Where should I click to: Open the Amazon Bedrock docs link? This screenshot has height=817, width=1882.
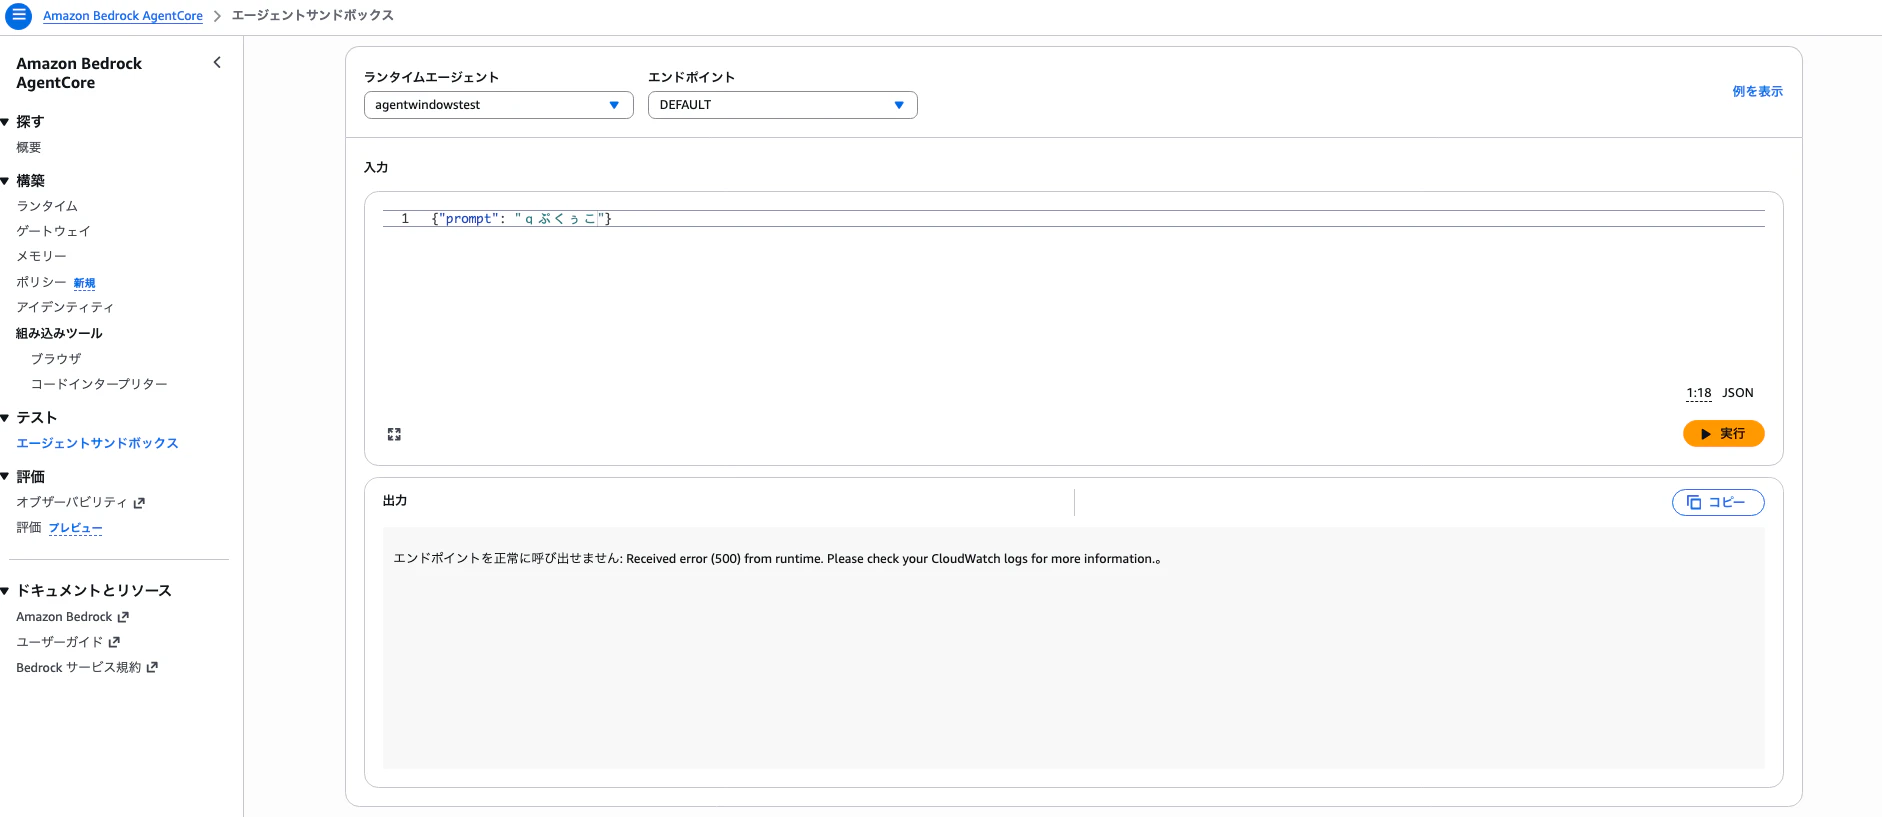click(x=72, y=617)
